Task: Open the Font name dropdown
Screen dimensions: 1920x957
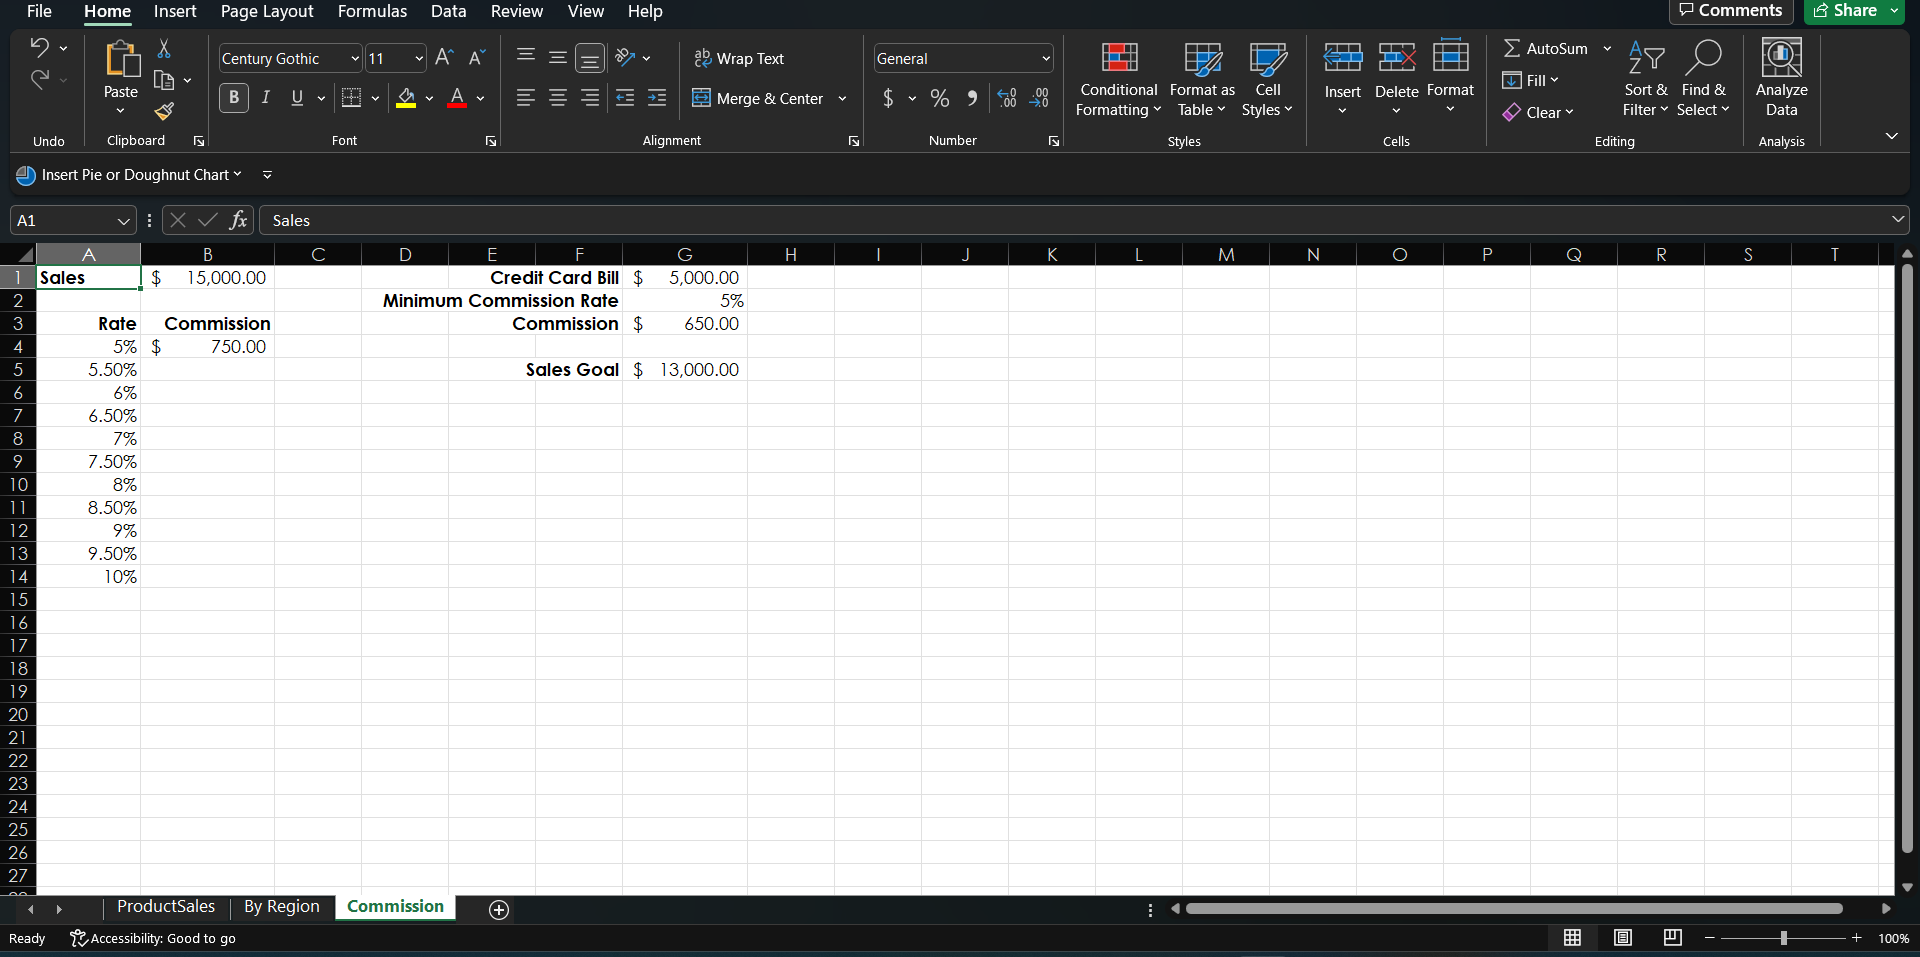Action: (x=354, y=58)
